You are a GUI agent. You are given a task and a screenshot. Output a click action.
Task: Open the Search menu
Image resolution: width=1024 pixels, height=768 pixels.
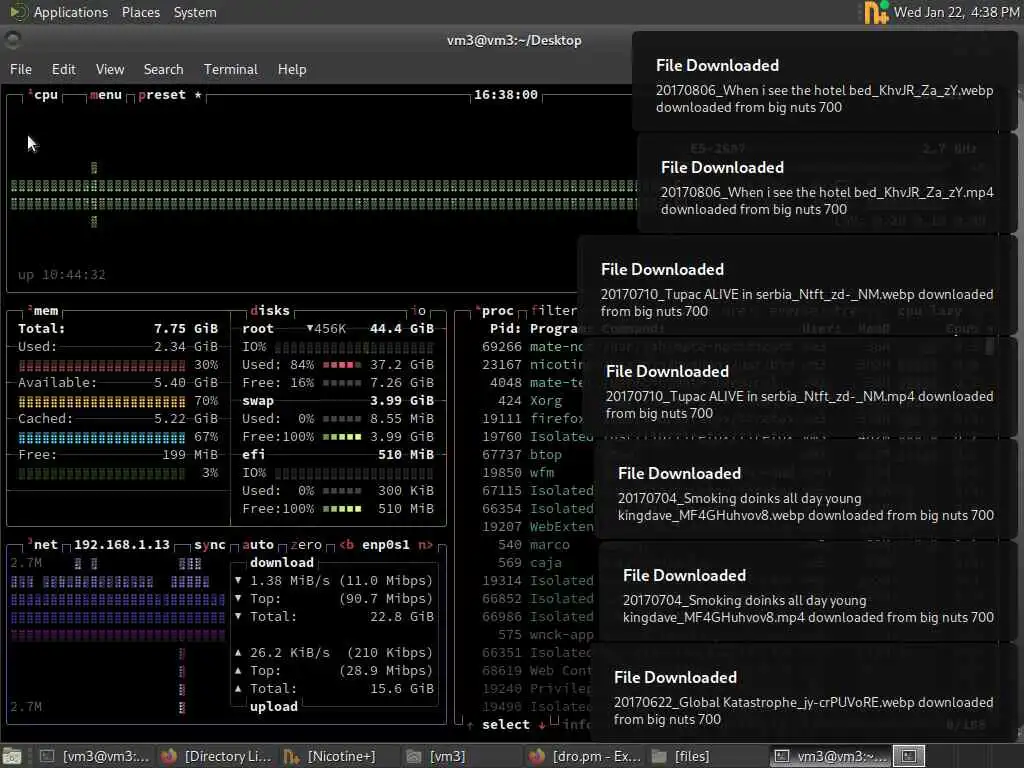point(163,69)
